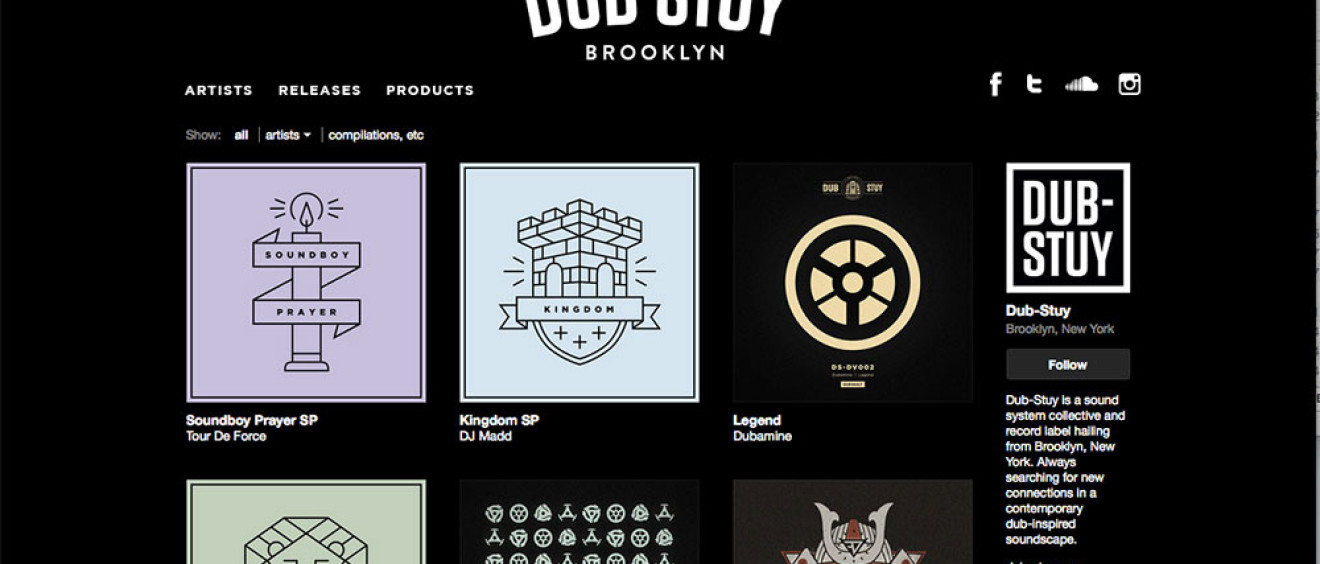The image size is (1320, 564).
Task: Click the Kingdom SP title link
Action: [499, 420]
